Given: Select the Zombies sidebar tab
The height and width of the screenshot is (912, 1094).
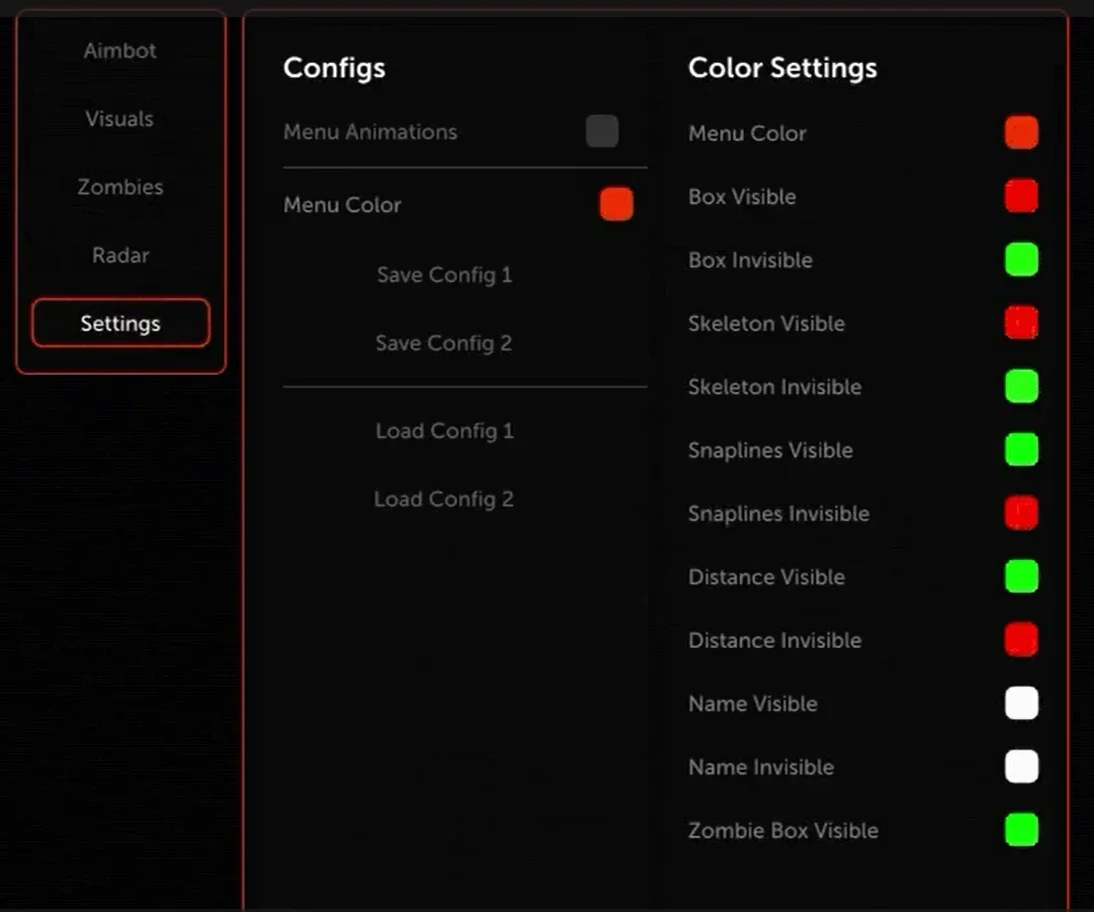Looking at the screenshot, I should [x=120, y=187].
